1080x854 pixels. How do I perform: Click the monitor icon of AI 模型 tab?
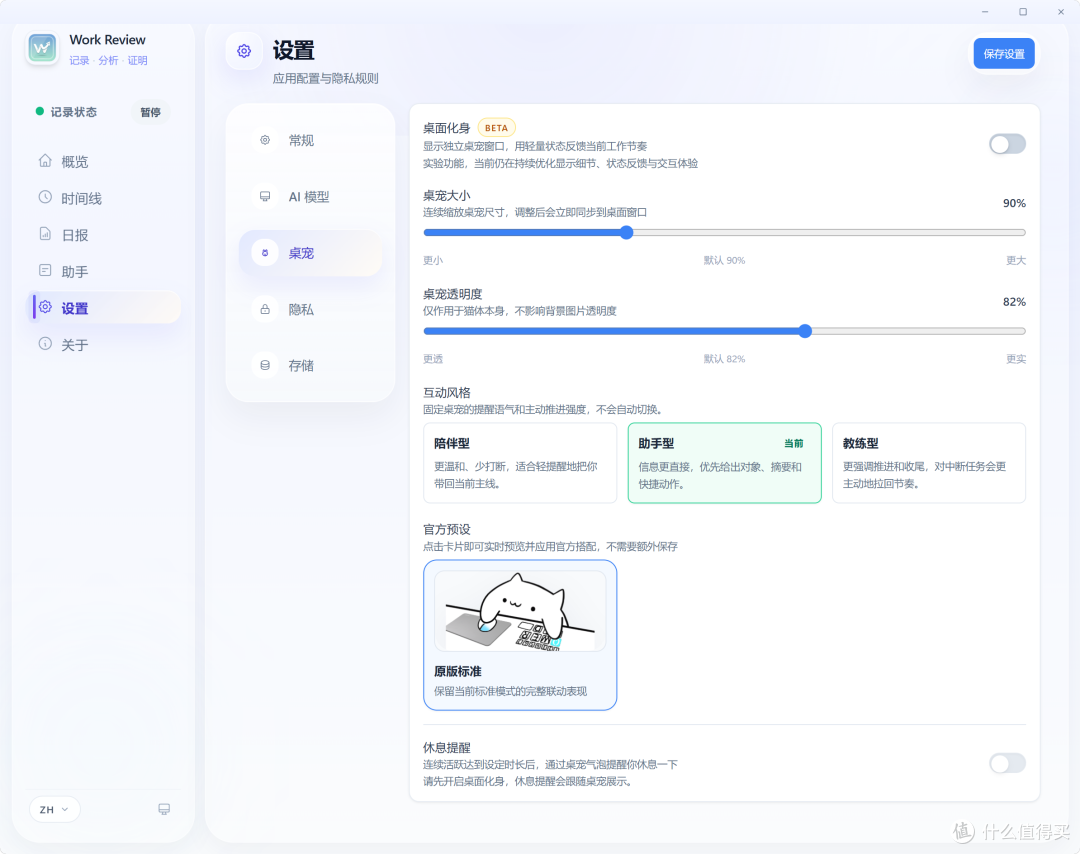265,196
